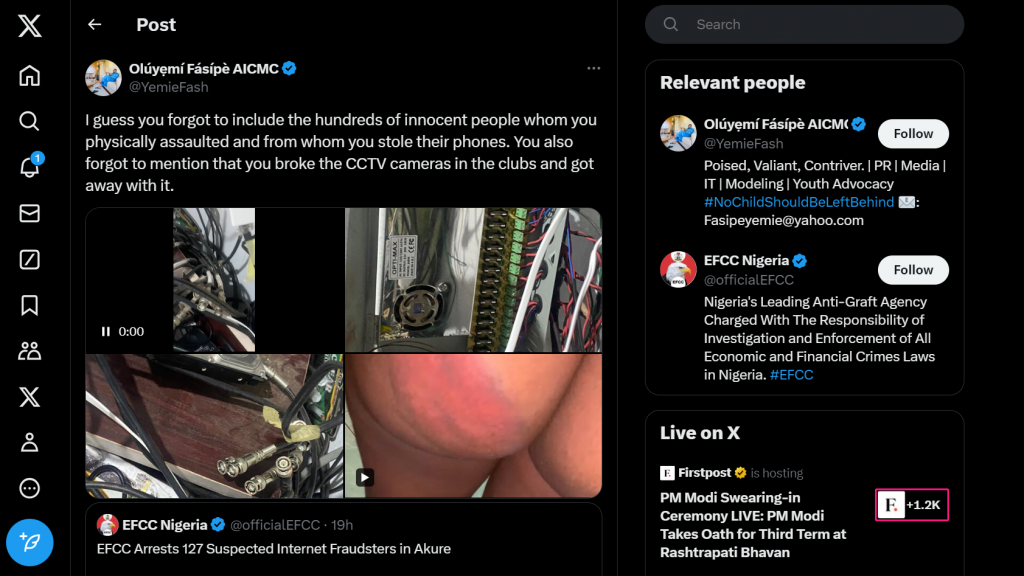Open the post's three-dot options menu
This screenshot has height=576, width=1024.
(x=594, y=68)
